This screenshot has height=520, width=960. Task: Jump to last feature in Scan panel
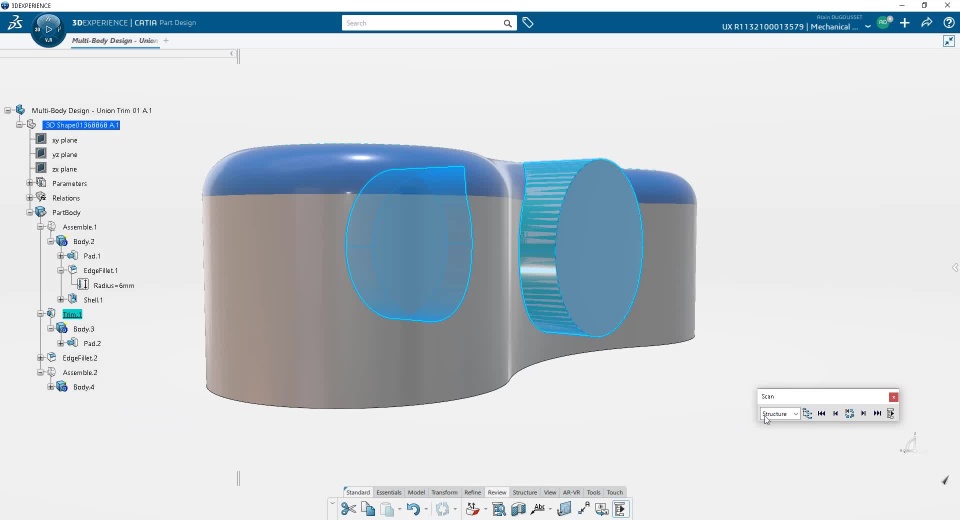[x=877, y=413]
